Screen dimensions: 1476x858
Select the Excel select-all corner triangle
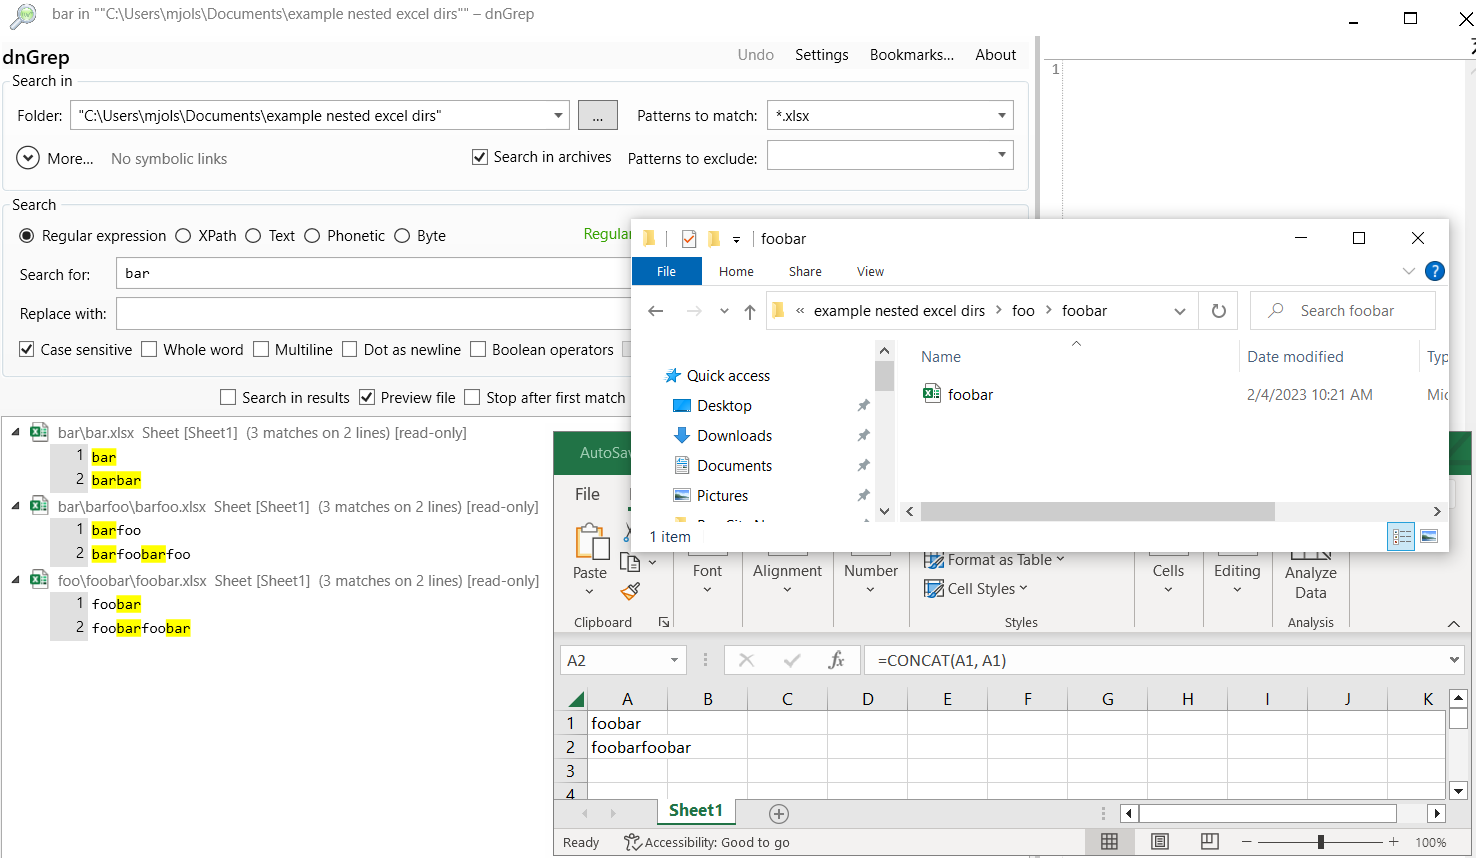(576, 699)
